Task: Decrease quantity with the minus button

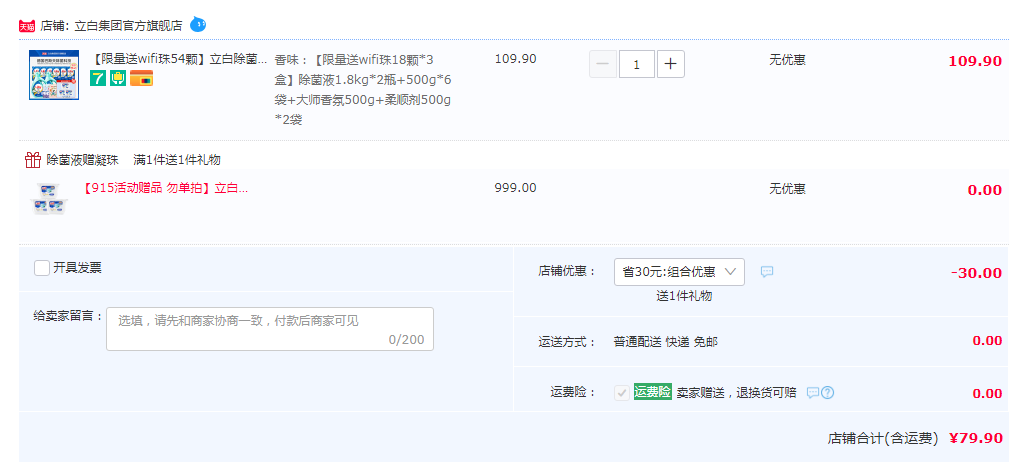Action: pos(603,64)
